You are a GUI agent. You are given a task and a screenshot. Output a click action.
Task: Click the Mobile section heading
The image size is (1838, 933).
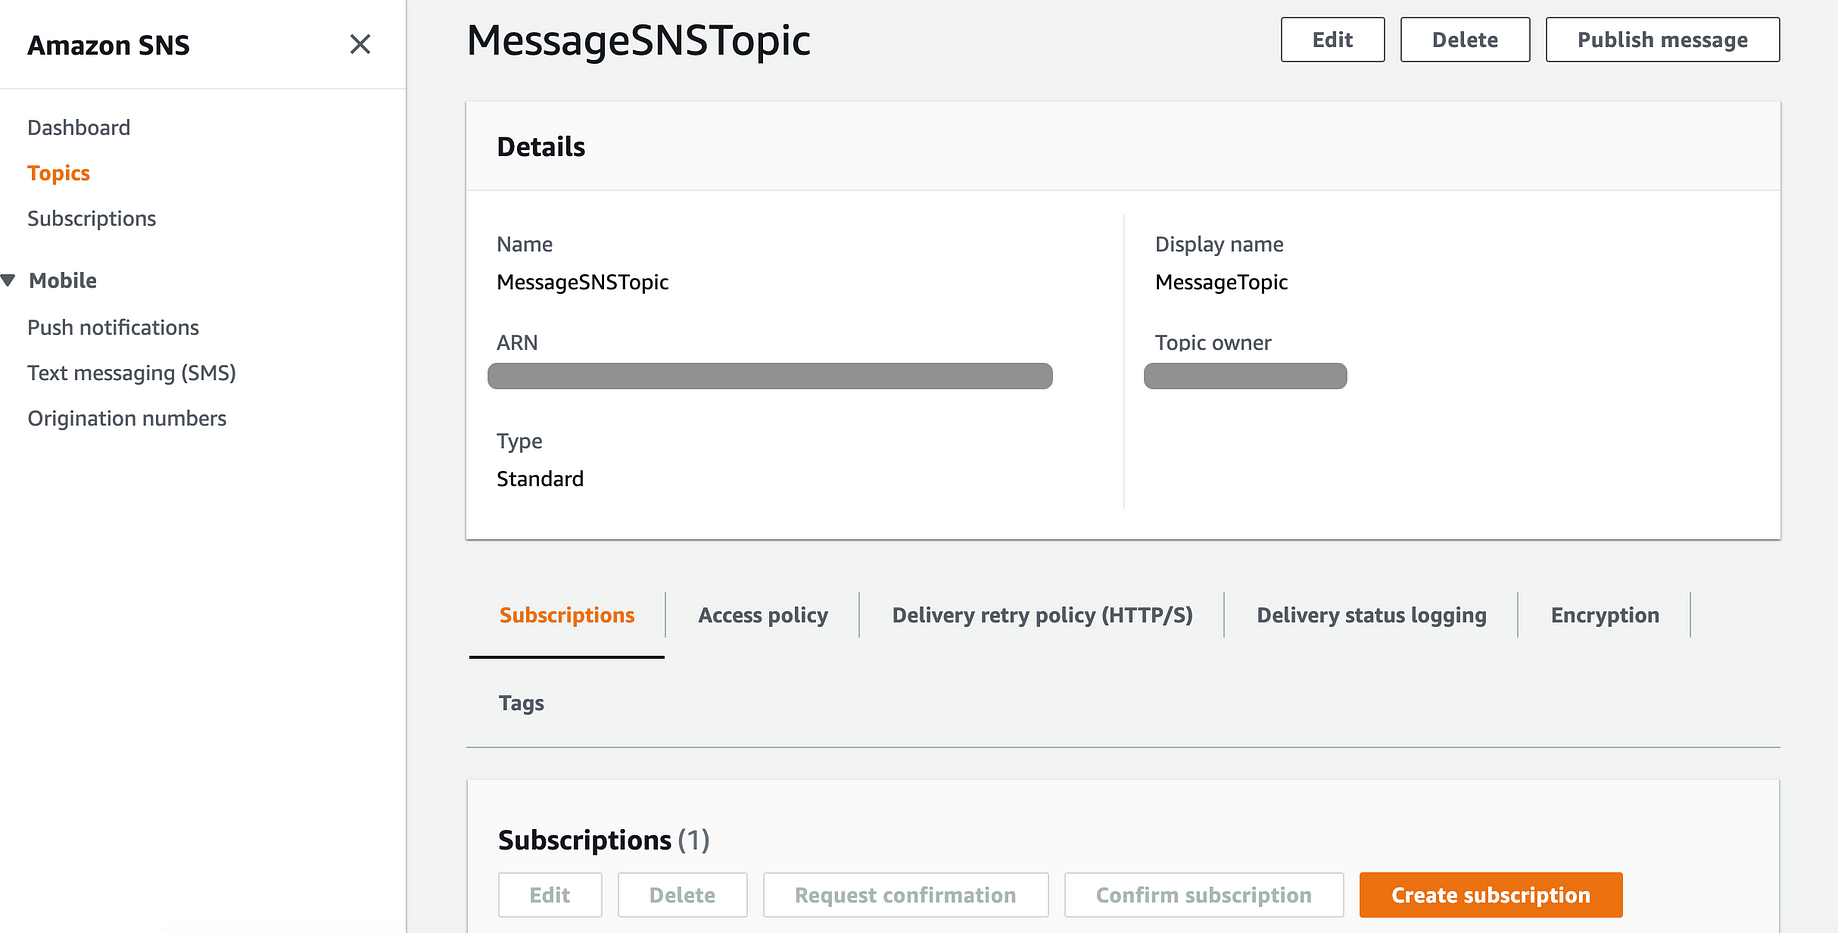pos(63,281)
